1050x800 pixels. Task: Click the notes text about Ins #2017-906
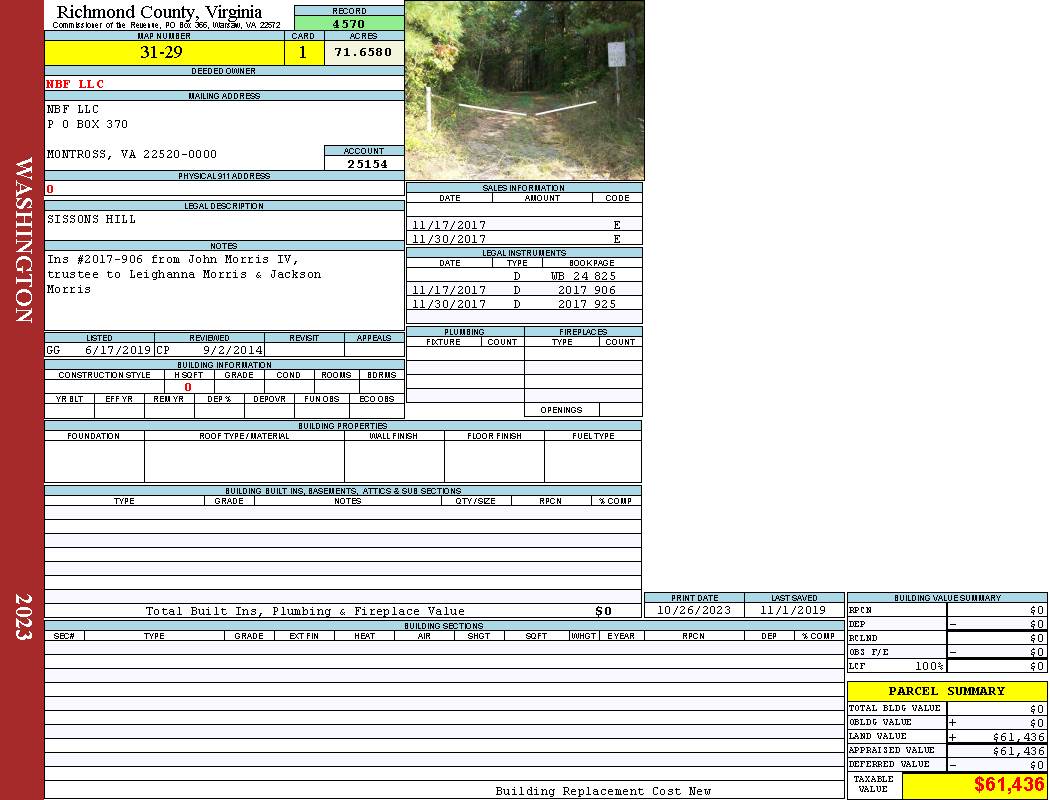click(x=184, y=274)
